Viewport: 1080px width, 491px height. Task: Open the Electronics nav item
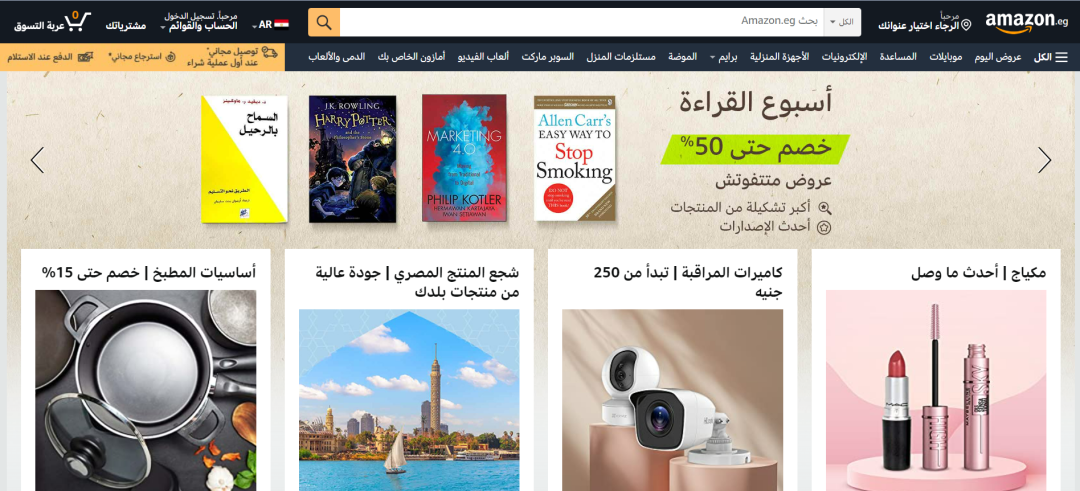pos(844,57)
